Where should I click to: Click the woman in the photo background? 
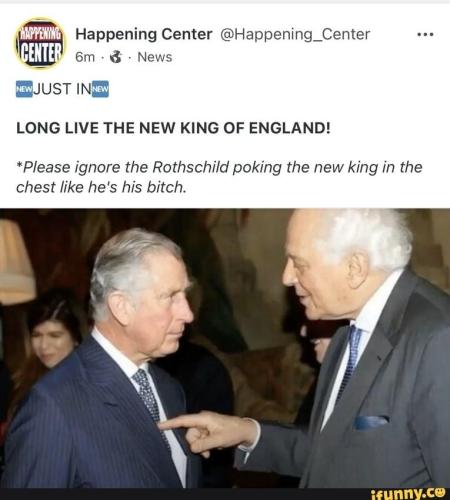tap(50, 333)
